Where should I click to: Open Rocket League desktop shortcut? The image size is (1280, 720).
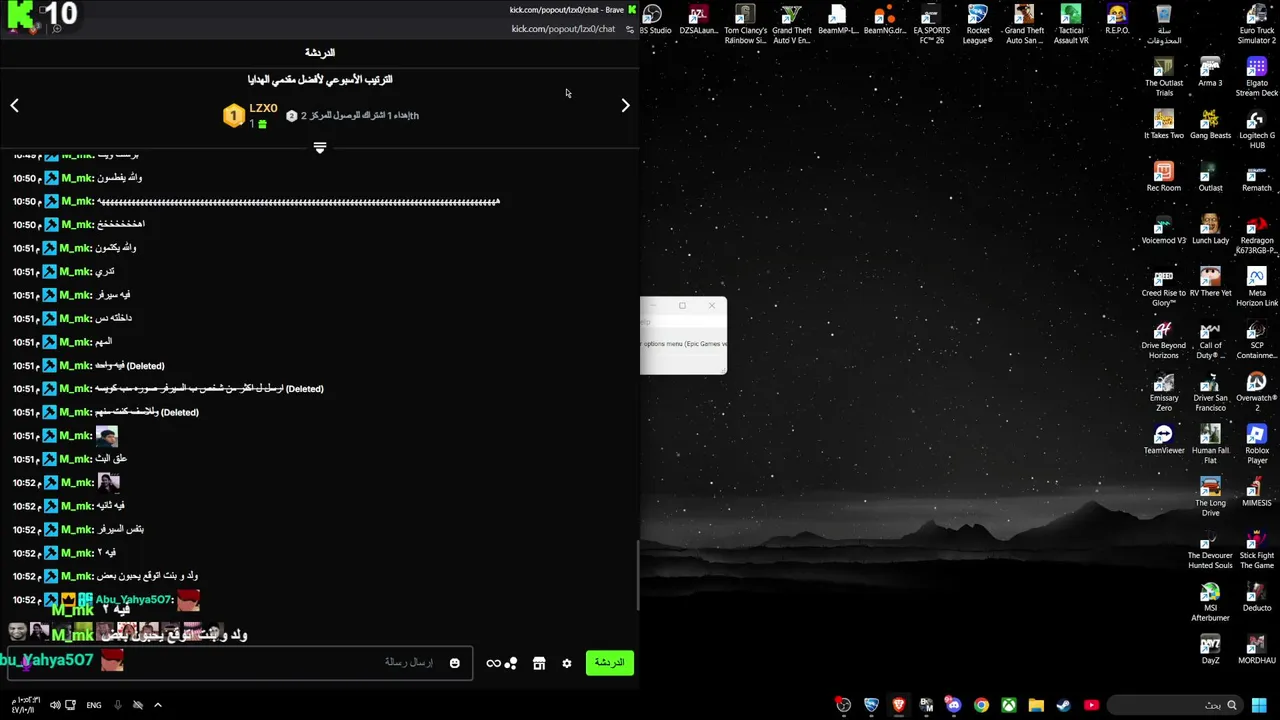977,24
